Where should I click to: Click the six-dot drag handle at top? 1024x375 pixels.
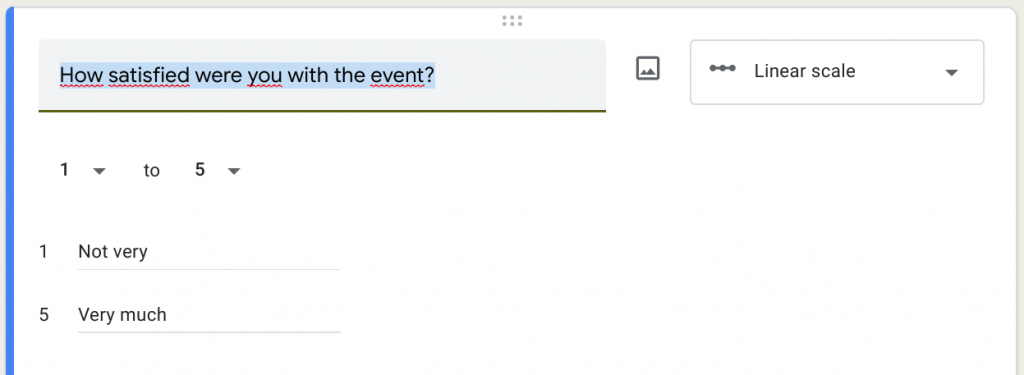point(512,21)
